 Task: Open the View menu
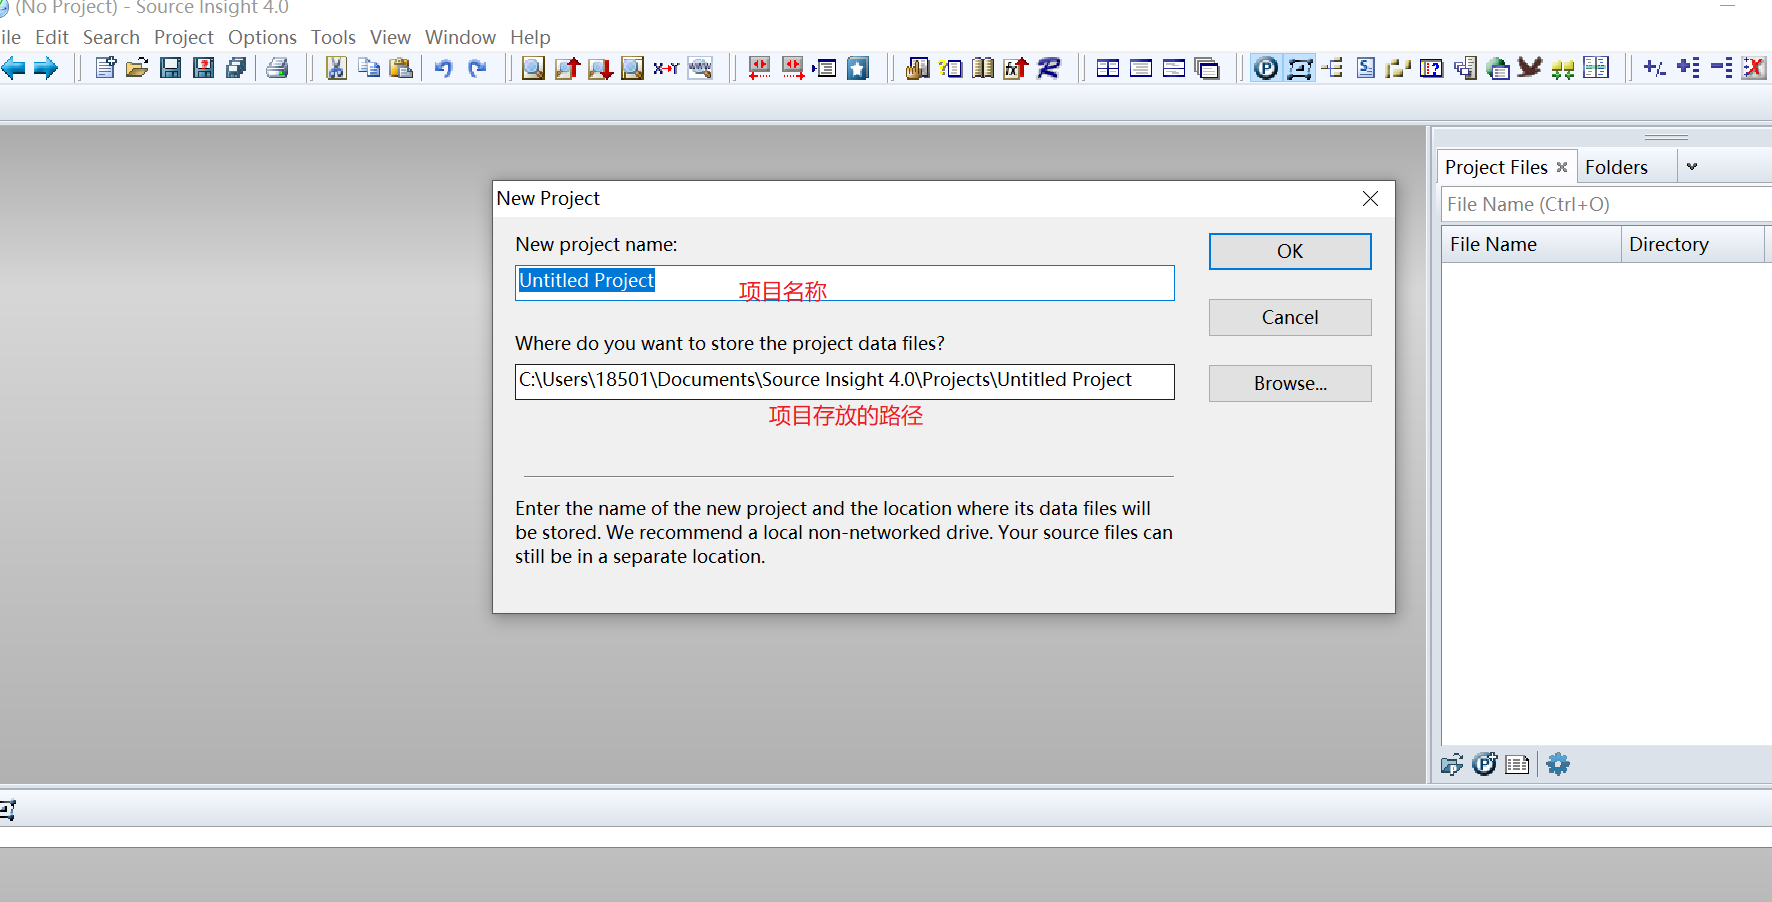[x=390, y=37]
